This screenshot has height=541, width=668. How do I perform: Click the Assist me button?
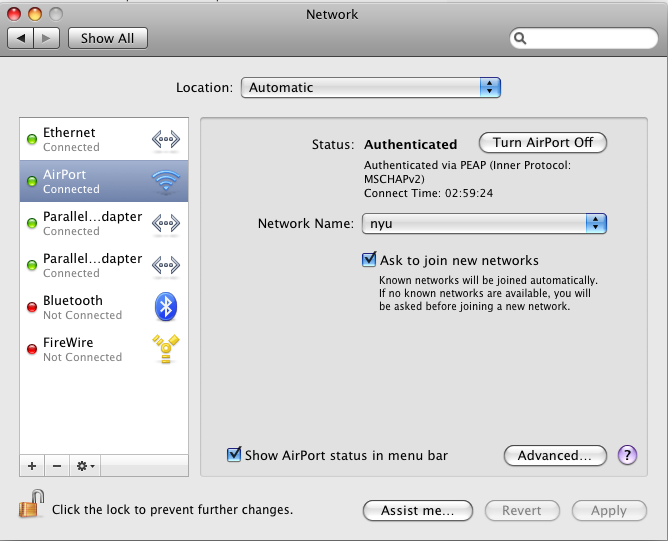point(418,510)
